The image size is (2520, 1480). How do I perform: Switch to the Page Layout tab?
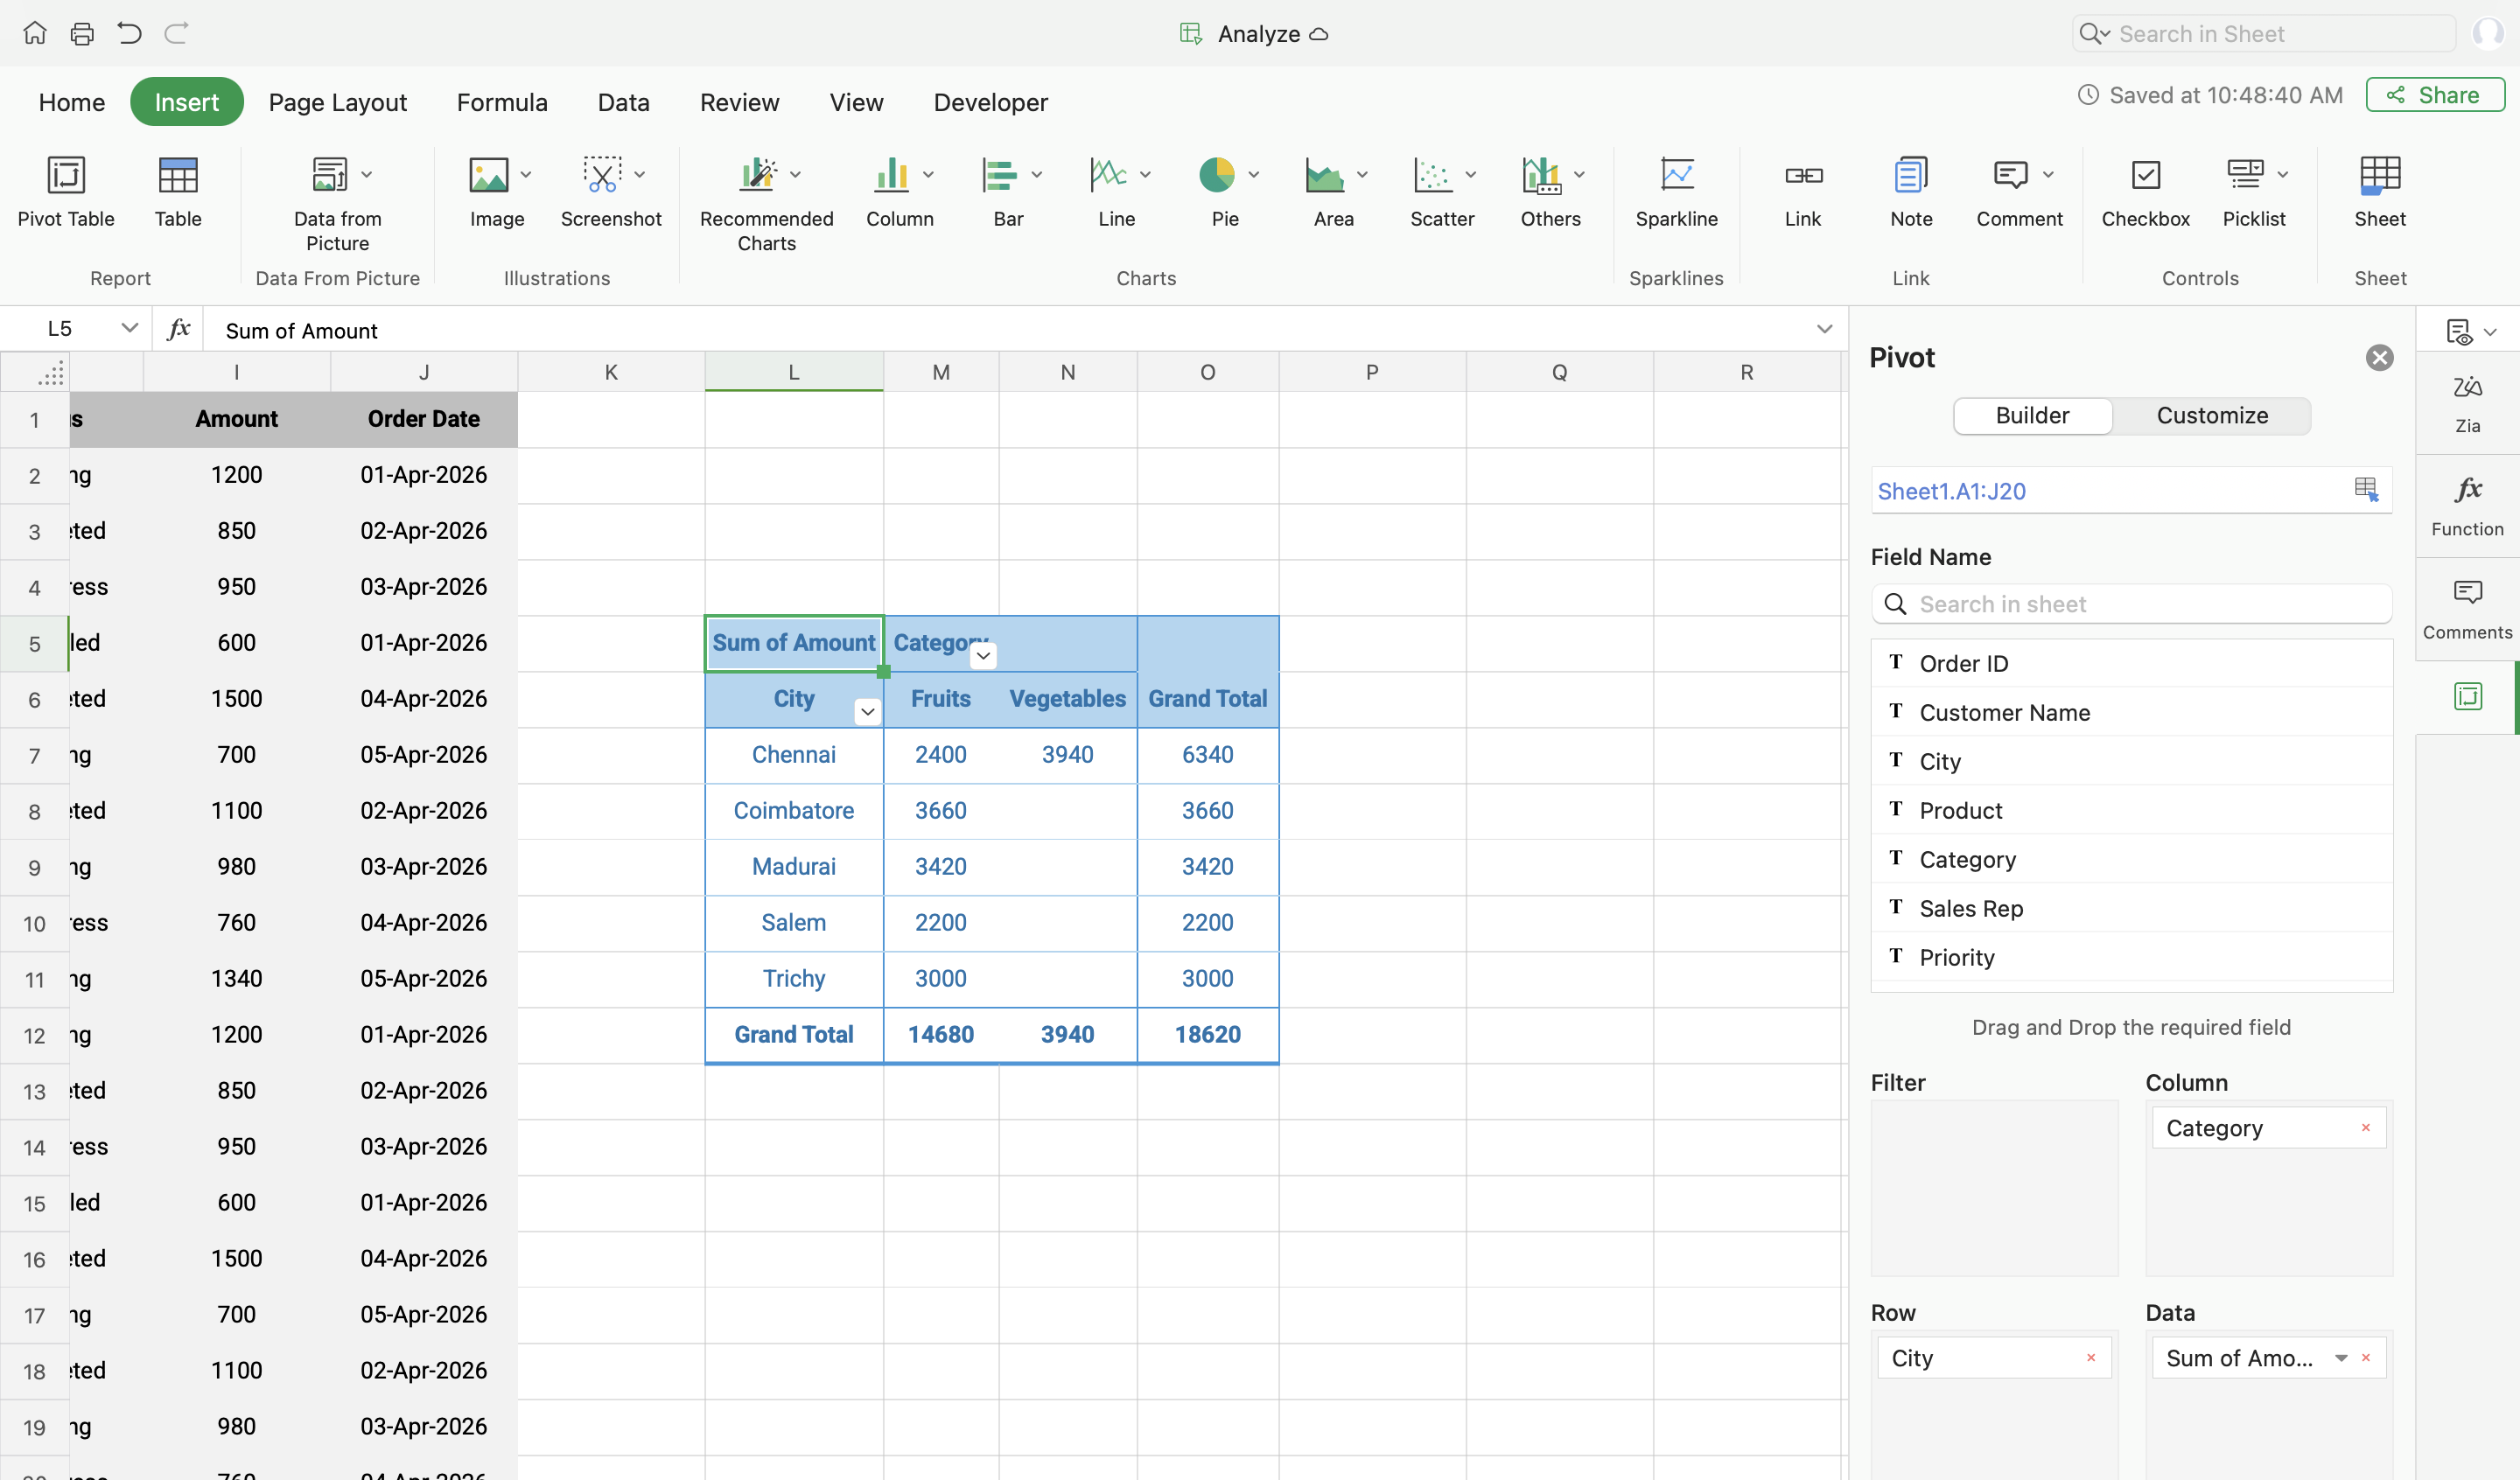tap(337, 102)
